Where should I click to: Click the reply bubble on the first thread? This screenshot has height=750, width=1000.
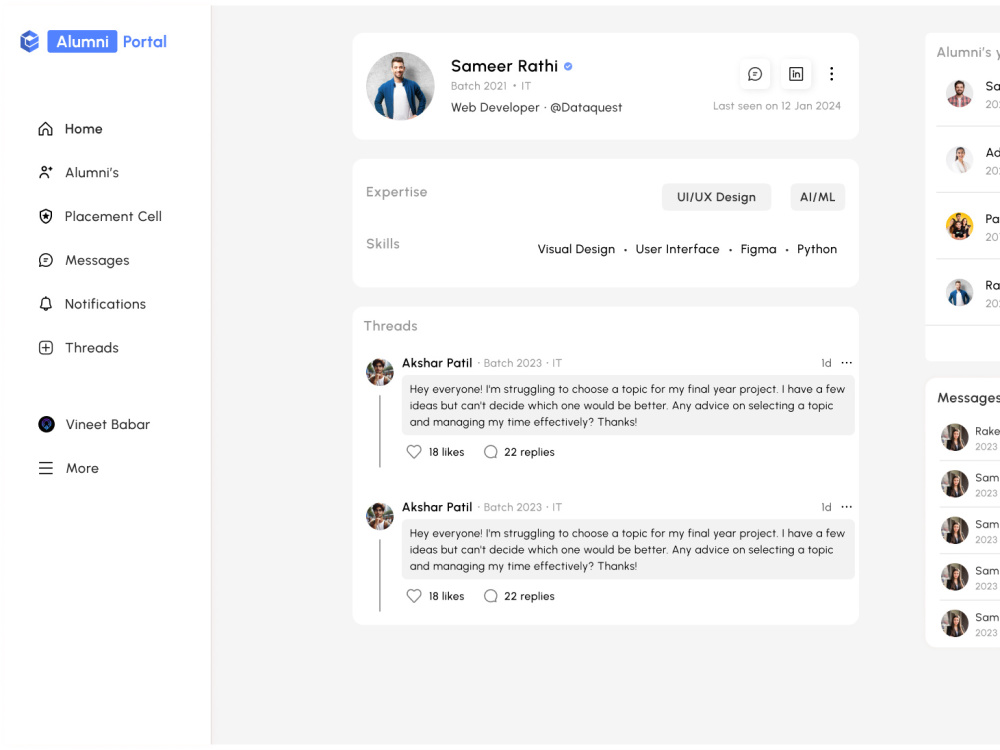click(490, 452)
